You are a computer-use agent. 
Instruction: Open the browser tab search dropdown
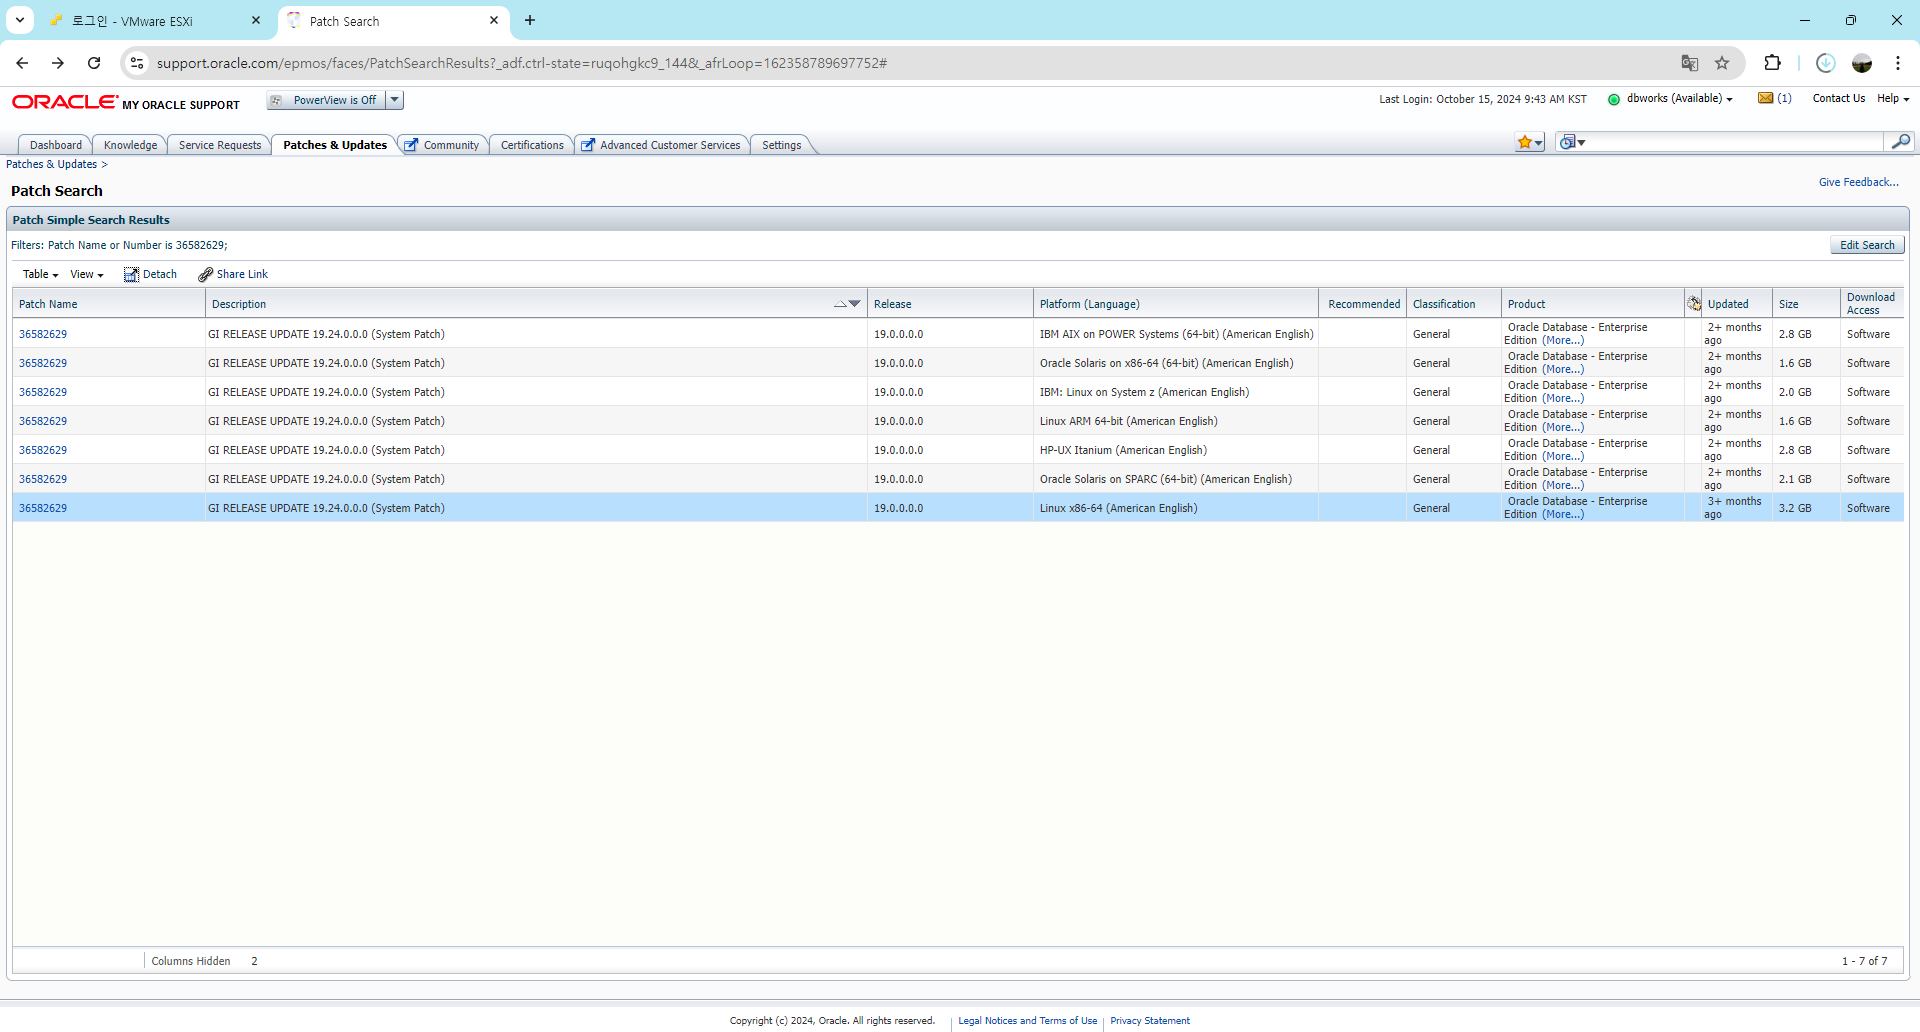pyautogui.click(x=20, y=20)
